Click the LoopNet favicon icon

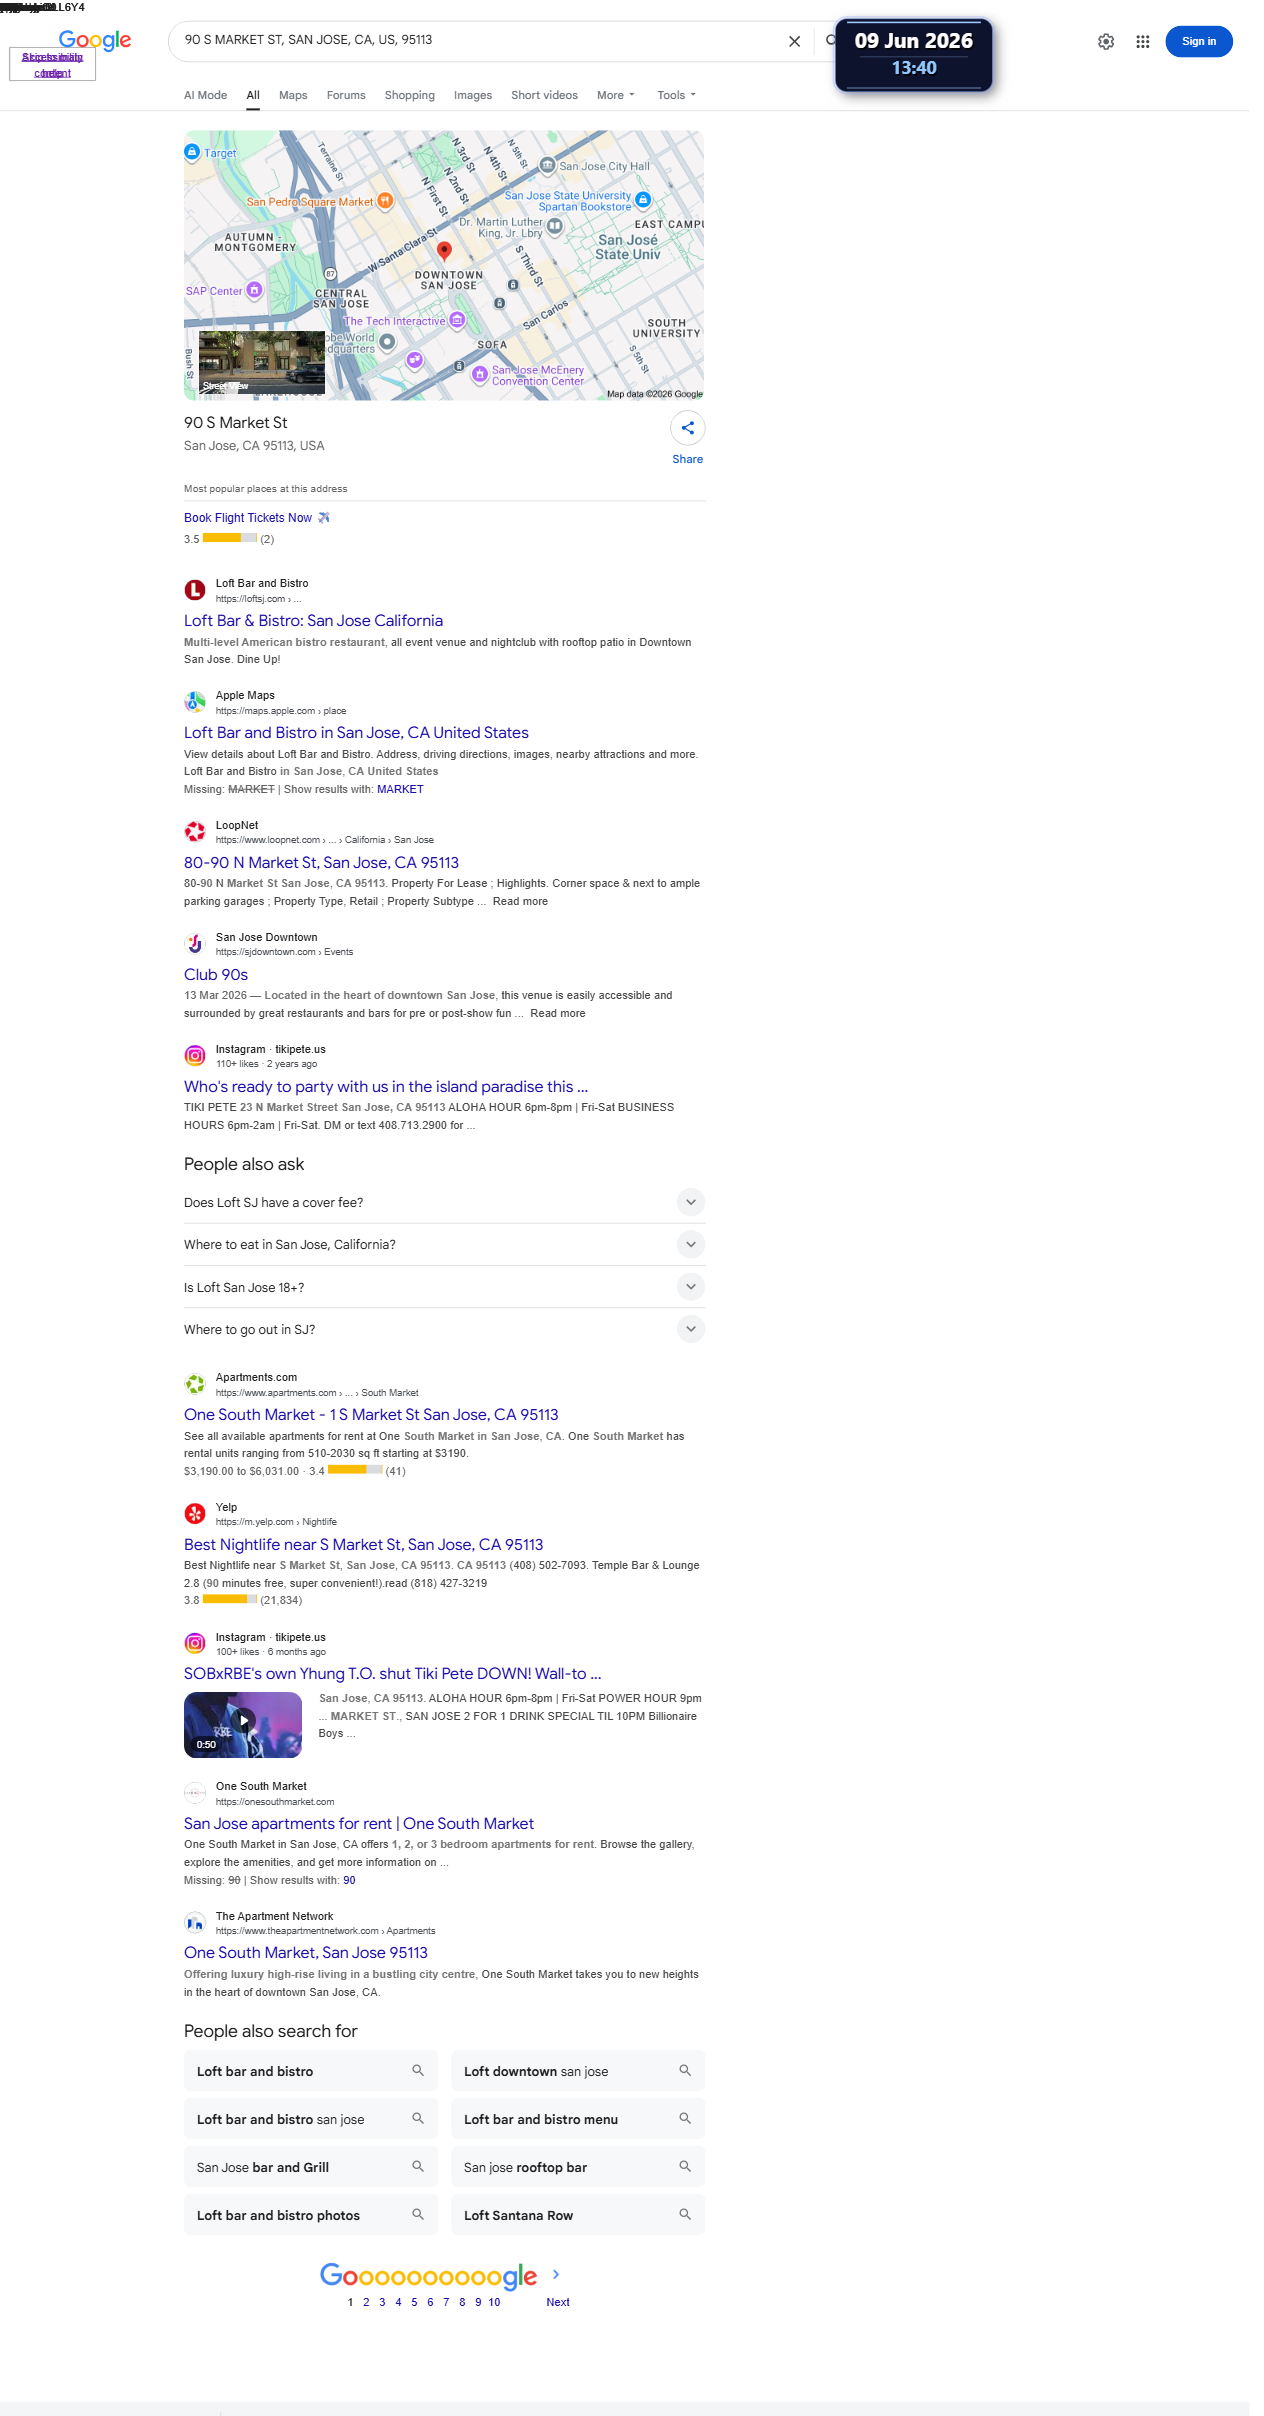195,832
